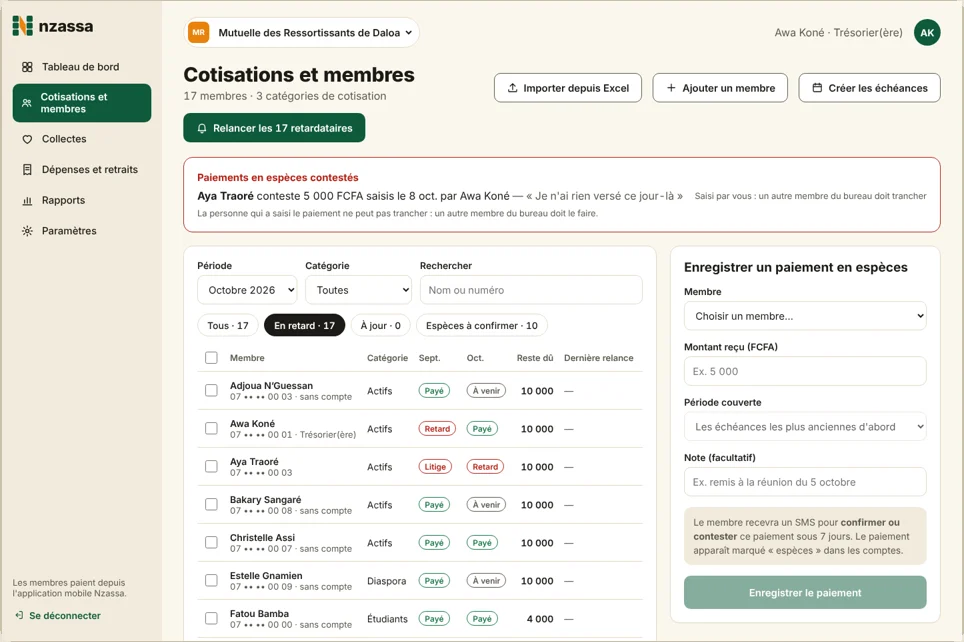Expand the Catégorie dropdown set to Toutes
964x642 pixels.
(x=358, y=290)
